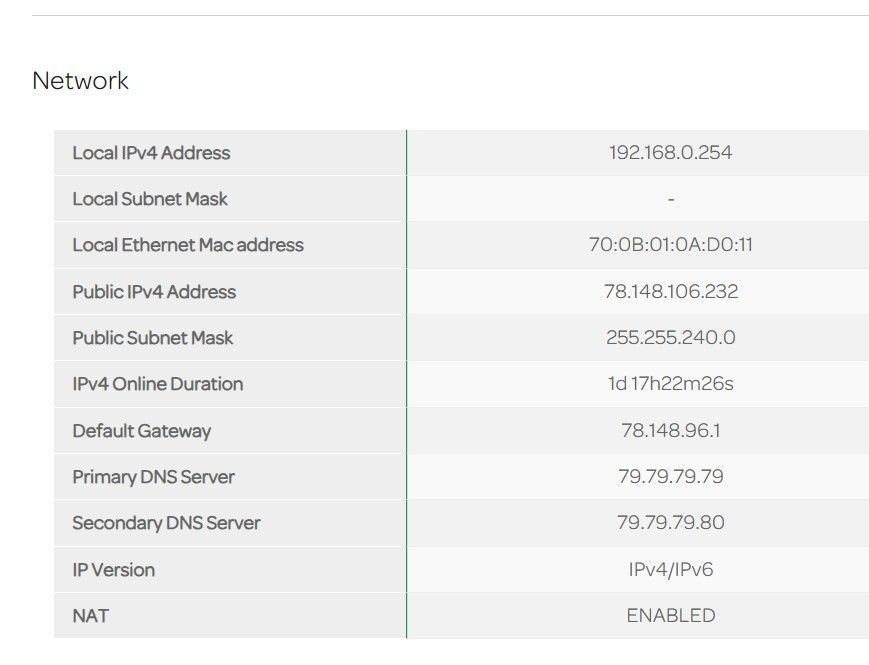Image resolution: width=869 pixels, height=665 pixels.
Task: Click the Secondary DNS Server label
Action: [x=166, y=523]
